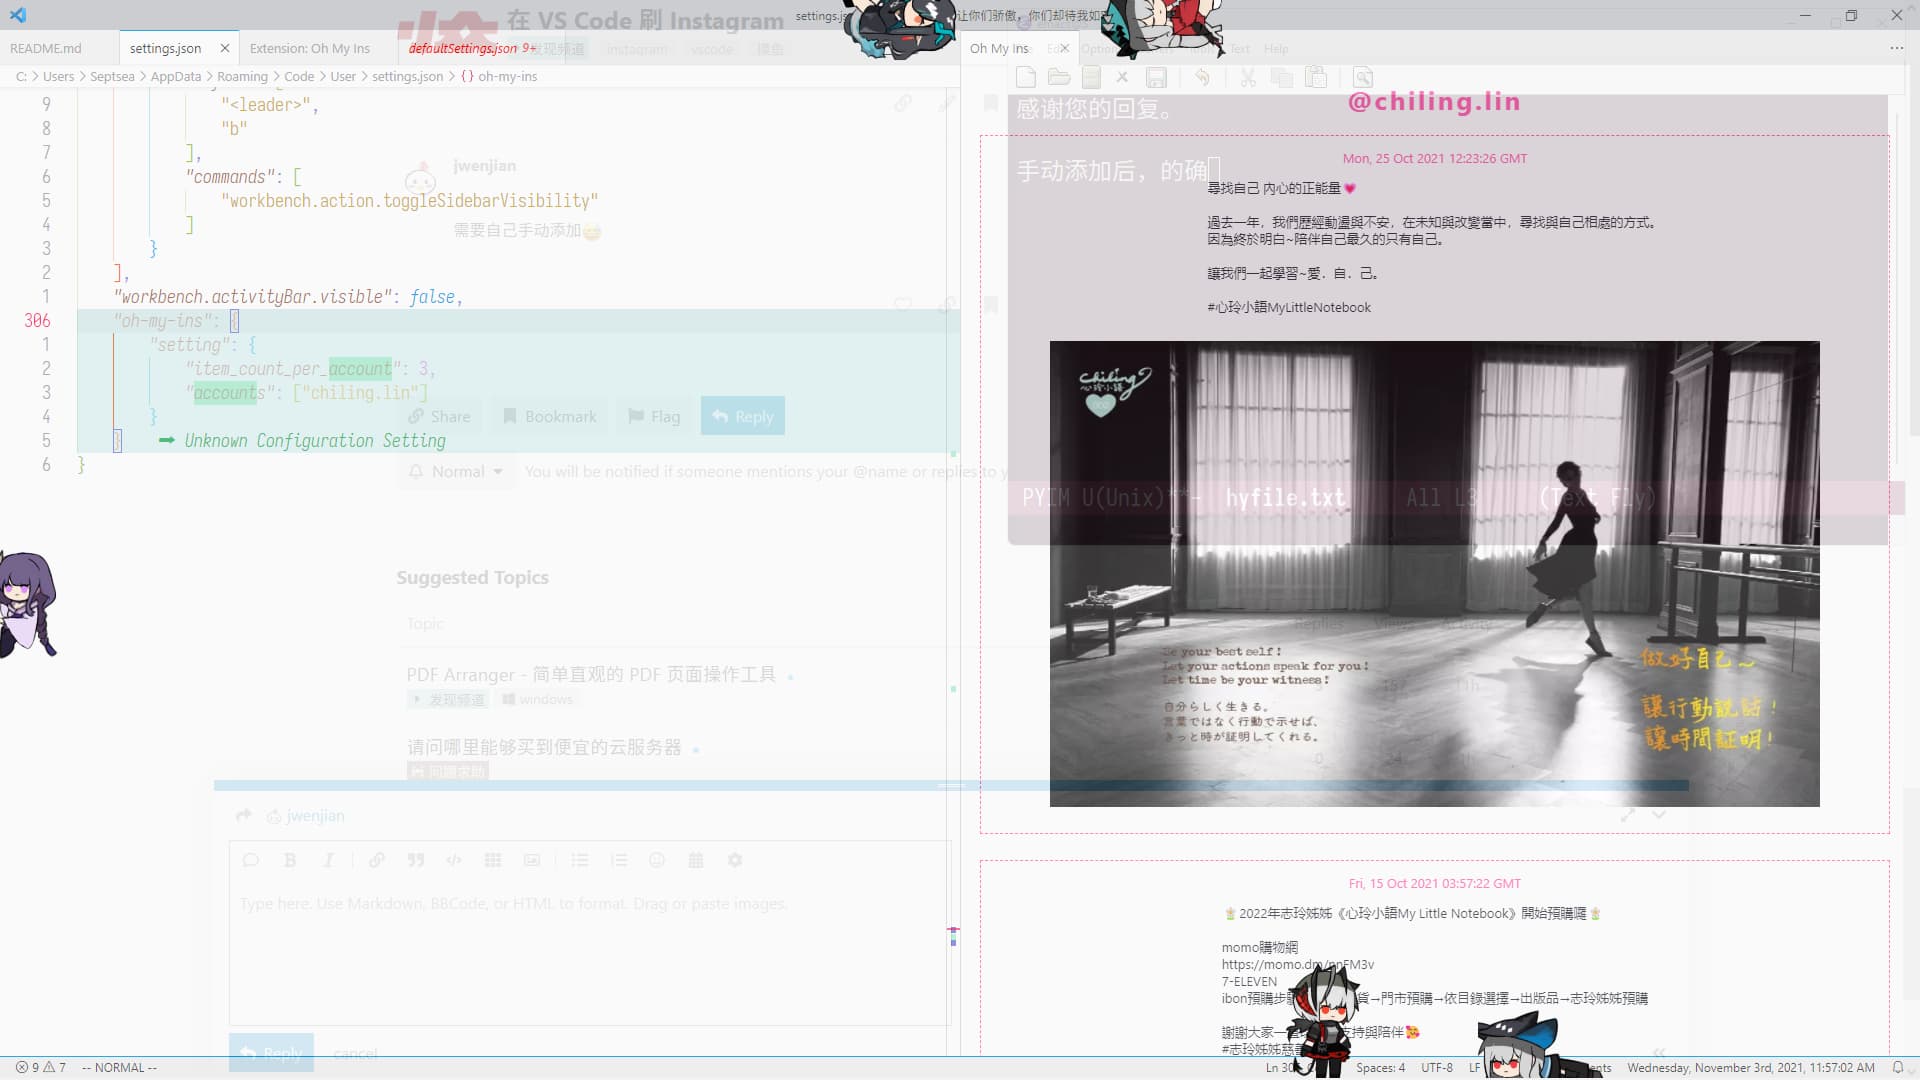Switch to the README.md tab
Screen dimensions: 1920x1080
[x=46, y=48]
